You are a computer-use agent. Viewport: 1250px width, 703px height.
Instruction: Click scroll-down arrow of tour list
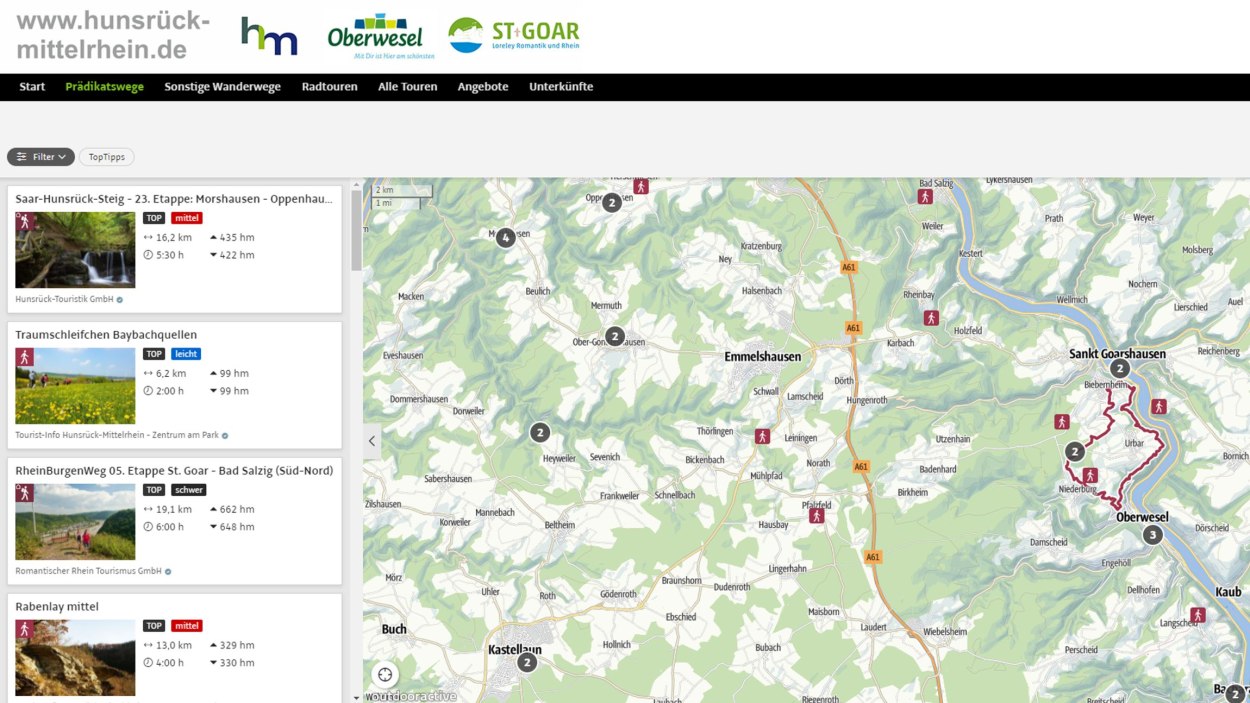coord(356,697)
